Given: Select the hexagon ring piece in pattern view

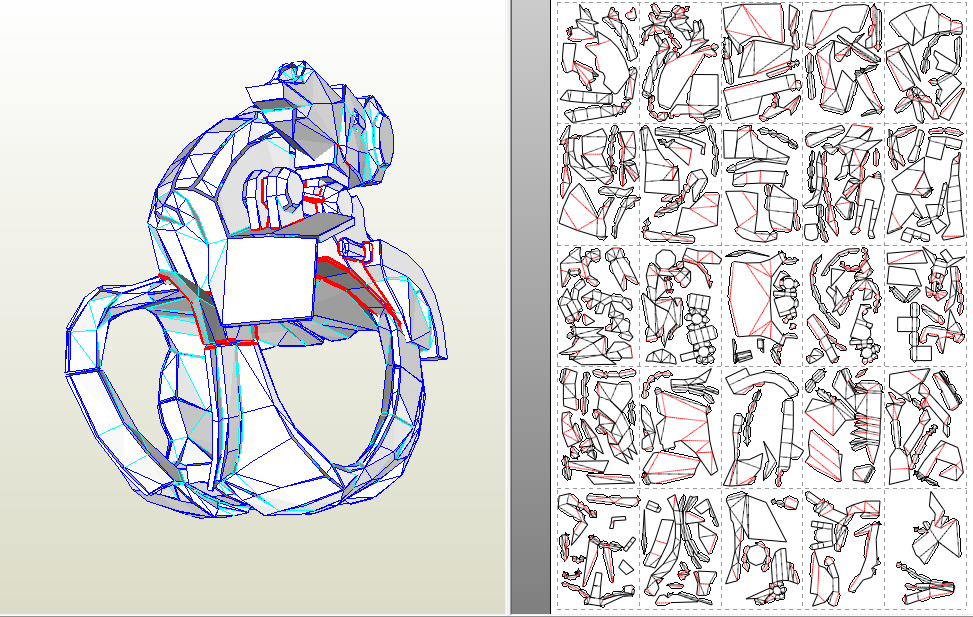Looking at the screenshot, I should pyautogui.click(x=756, y=554).
